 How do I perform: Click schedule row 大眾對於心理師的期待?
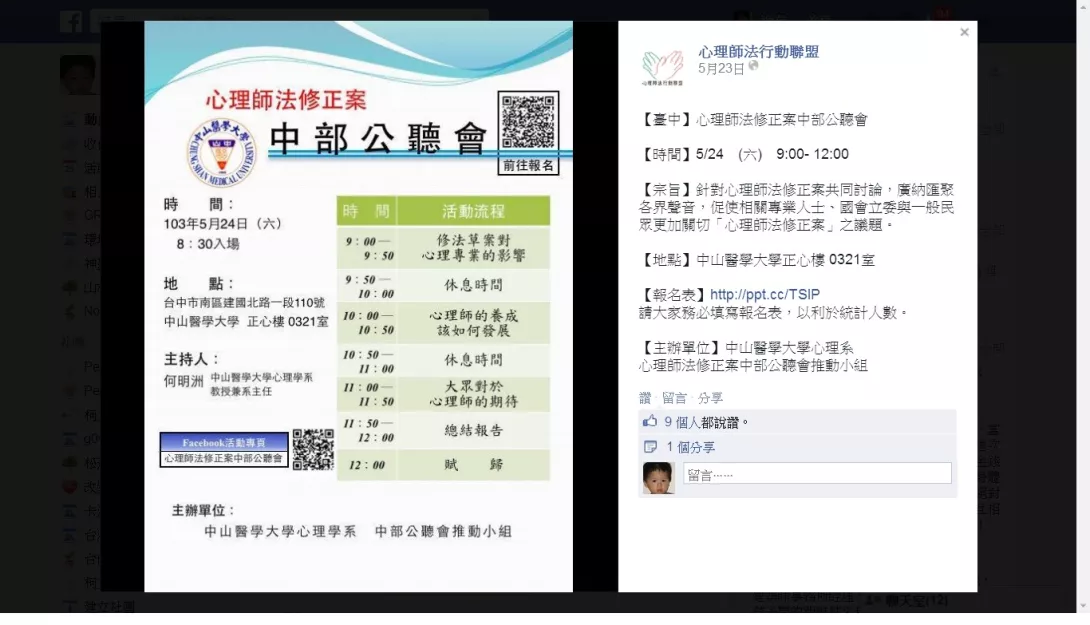point(444,394)
